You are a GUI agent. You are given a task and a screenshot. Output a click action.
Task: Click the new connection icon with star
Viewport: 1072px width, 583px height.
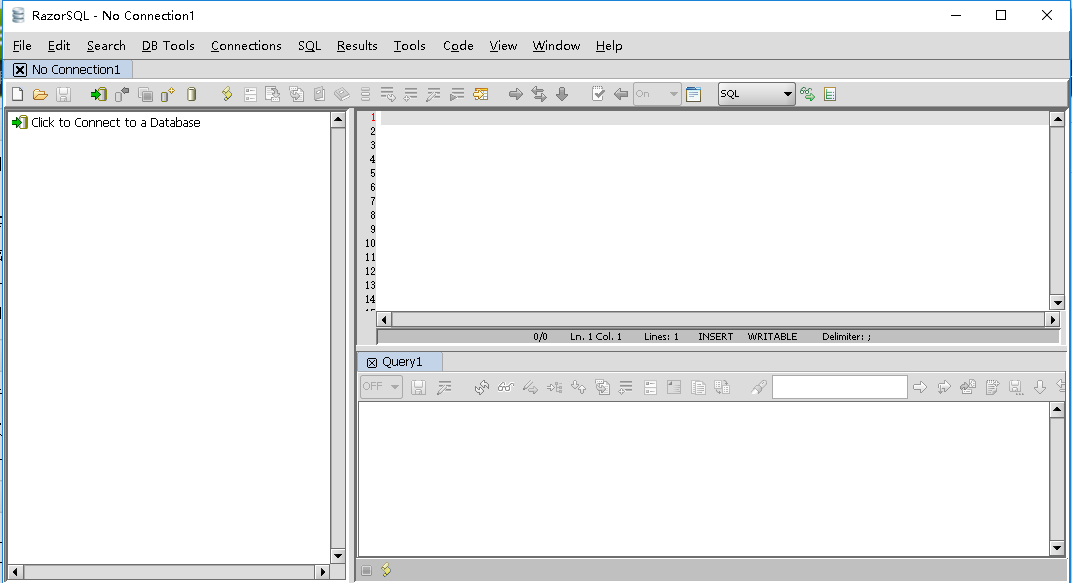[168, 94]
